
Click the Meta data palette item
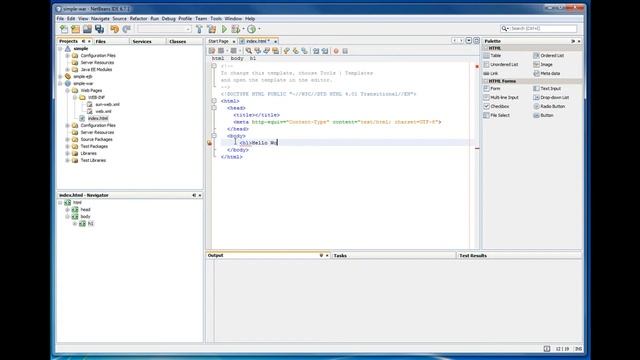point(547,73)
